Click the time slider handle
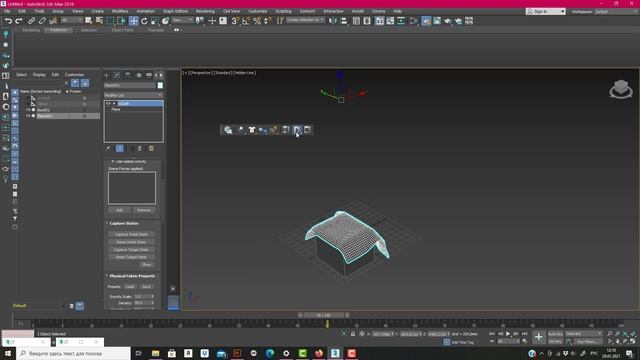The width and height of the screenshot is (640, 360). click(x=324, y=315)
